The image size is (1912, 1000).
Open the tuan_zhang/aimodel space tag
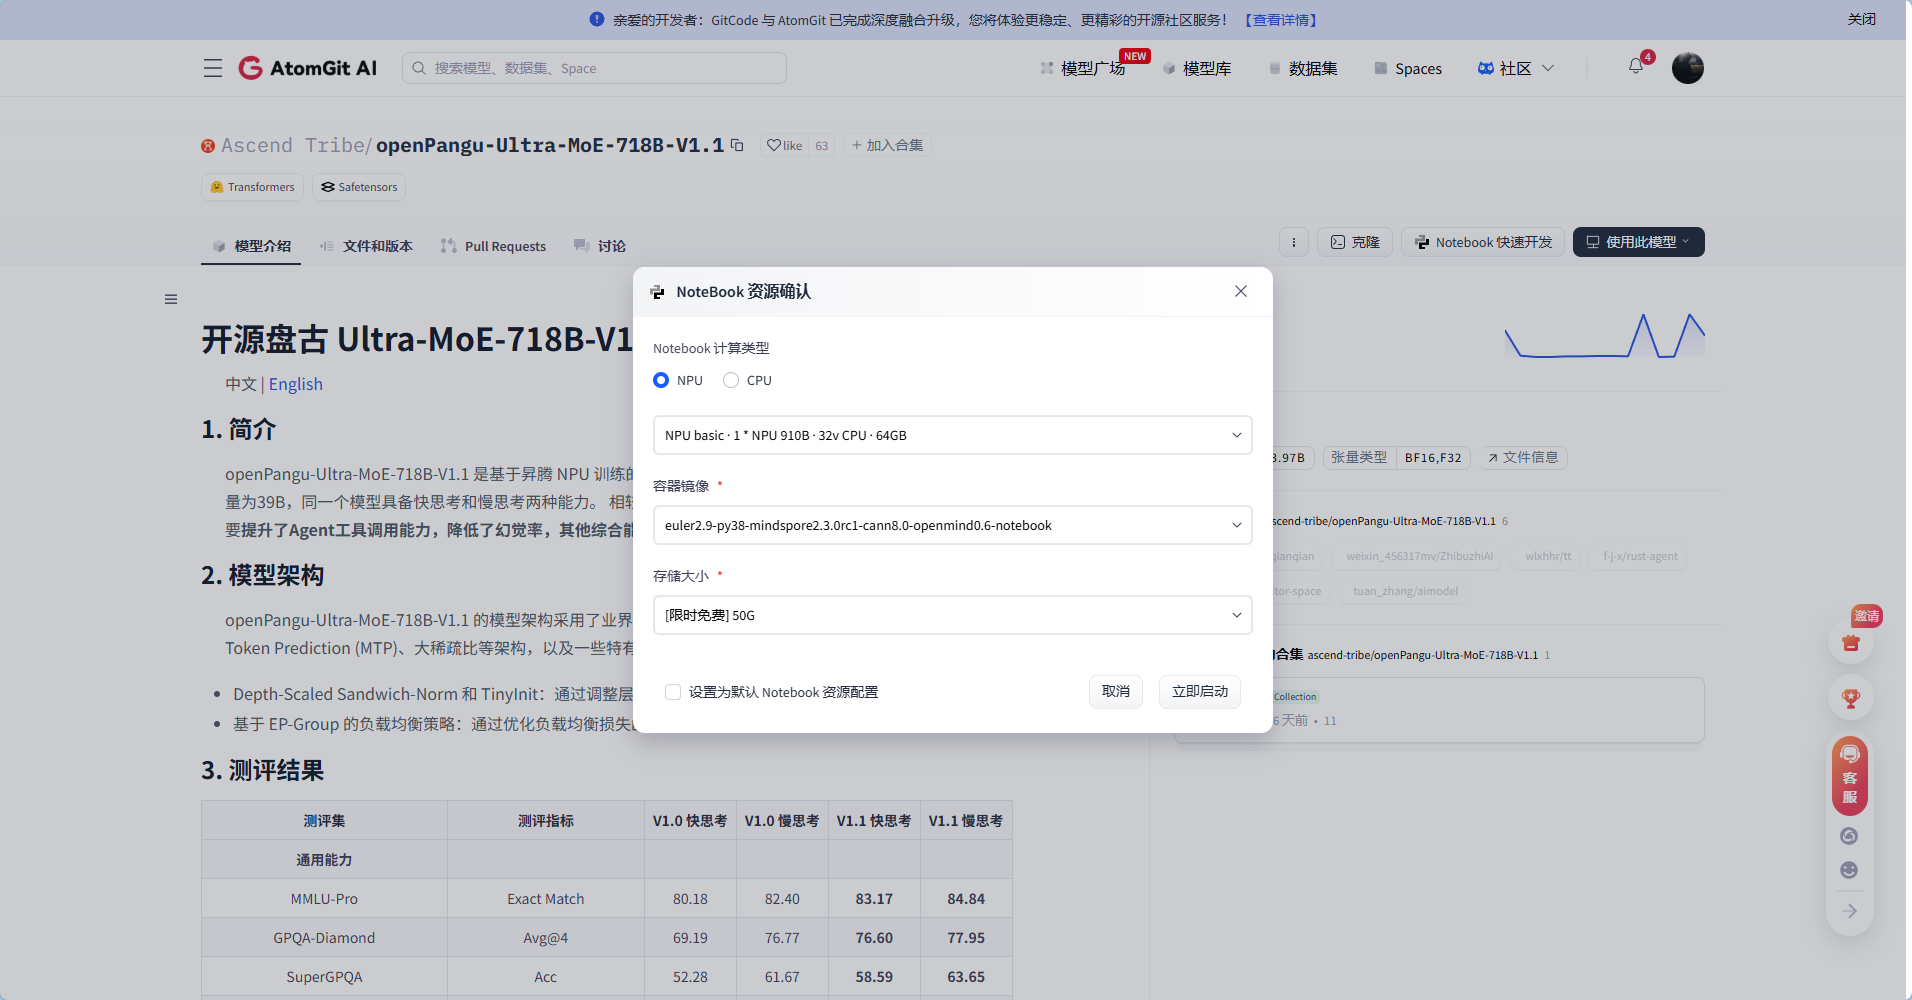1405,591
